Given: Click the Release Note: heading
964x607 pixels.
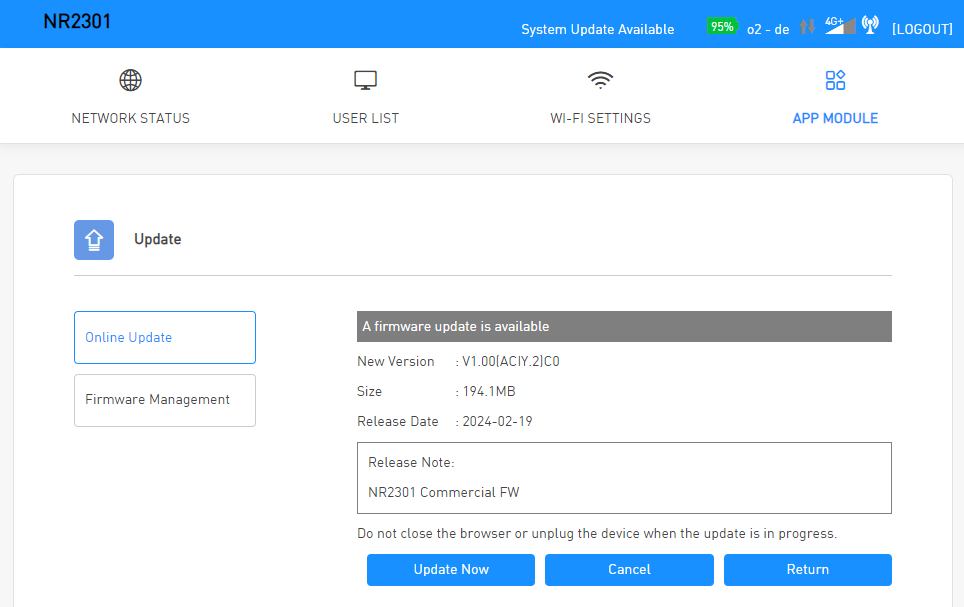Looking at the screenshot, I should click(411, 462).
